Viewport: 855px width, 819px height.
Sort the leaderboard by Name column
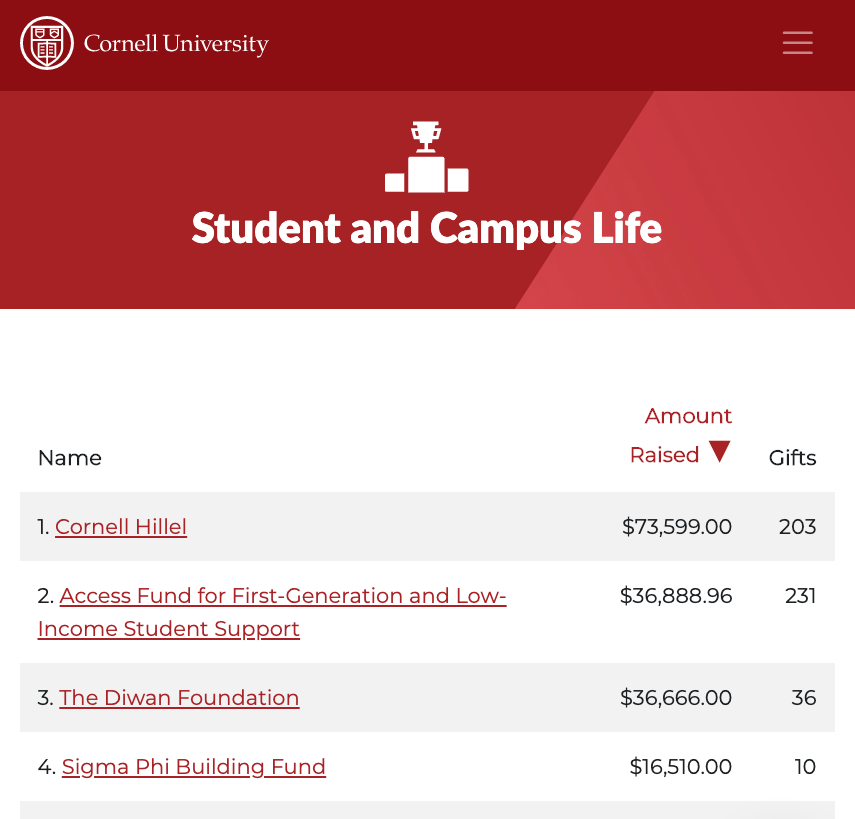(70, 458)
